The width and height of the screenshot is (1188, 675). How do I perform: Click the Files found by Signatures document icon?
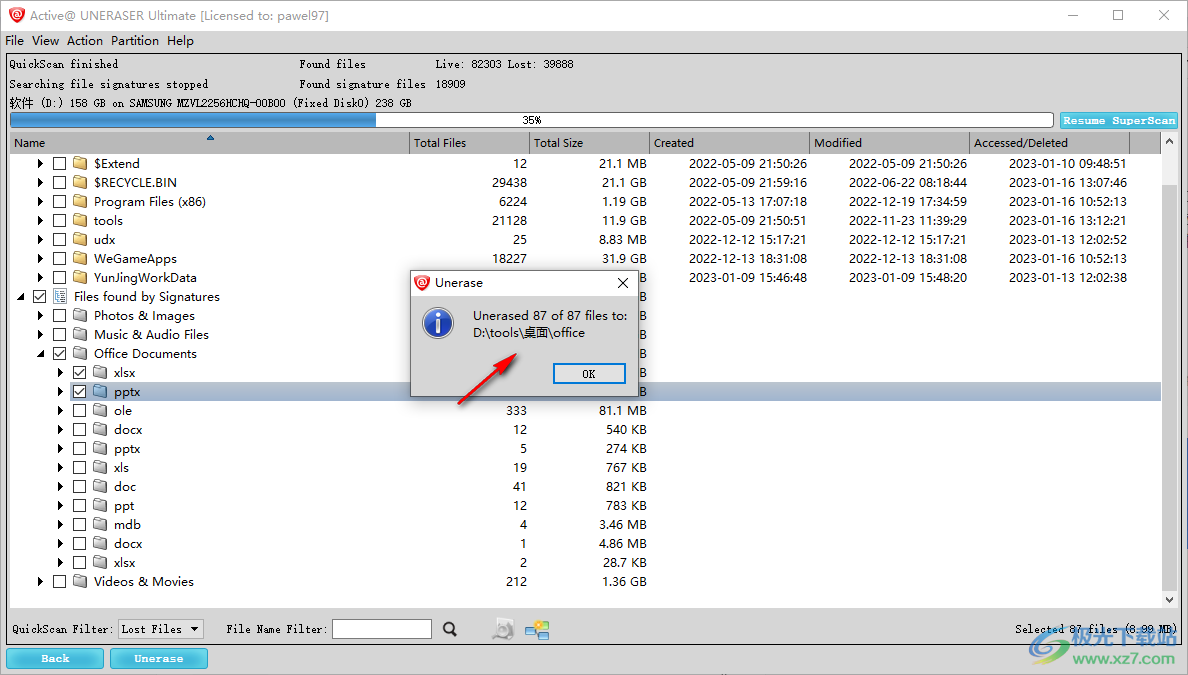click(x=60, y=296)
